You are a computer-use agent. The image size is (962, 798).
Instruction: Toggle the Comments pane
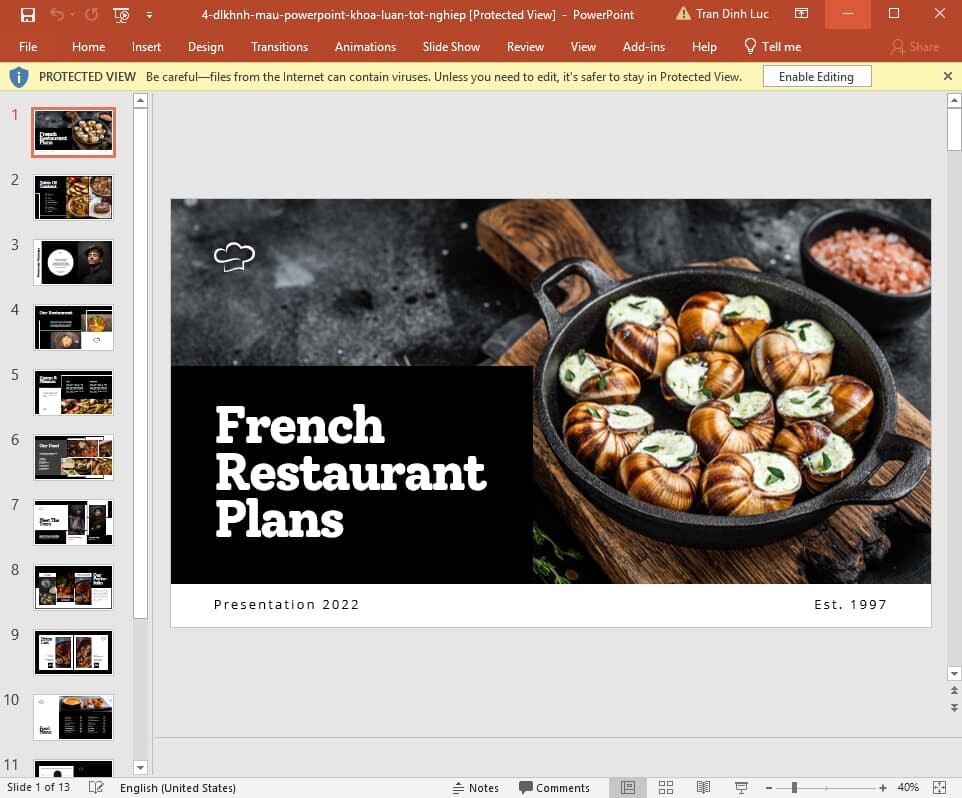(x=556, y=787)
